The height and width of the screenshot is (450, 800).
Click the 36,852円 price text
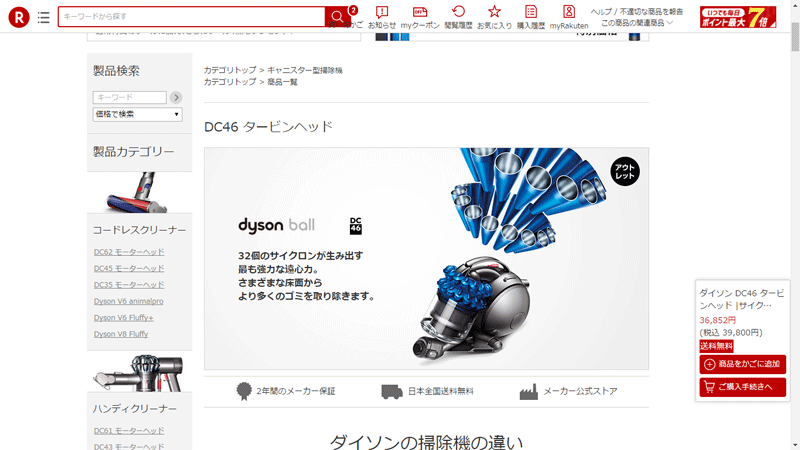click(717, 320)
